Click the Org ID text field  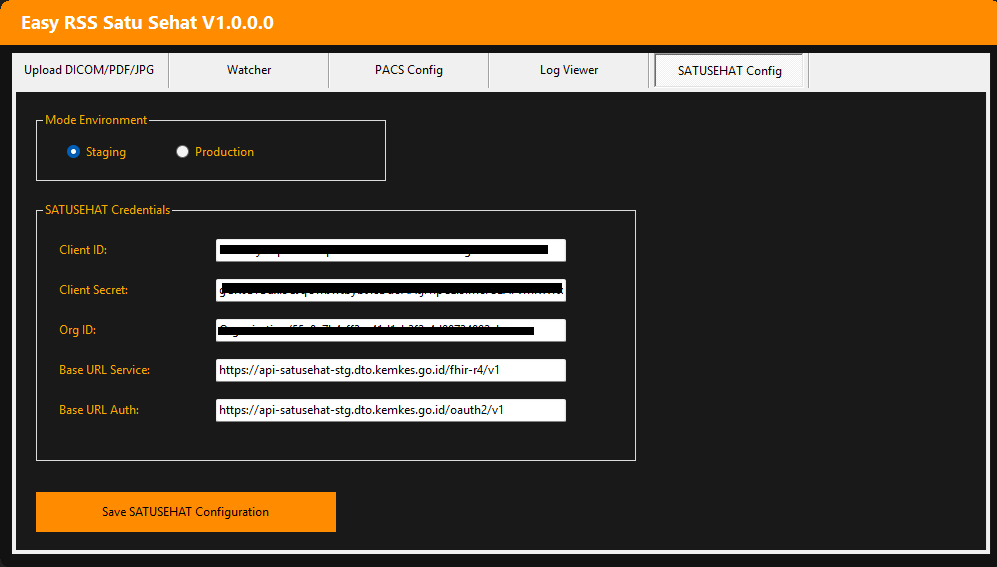point(390,330)
